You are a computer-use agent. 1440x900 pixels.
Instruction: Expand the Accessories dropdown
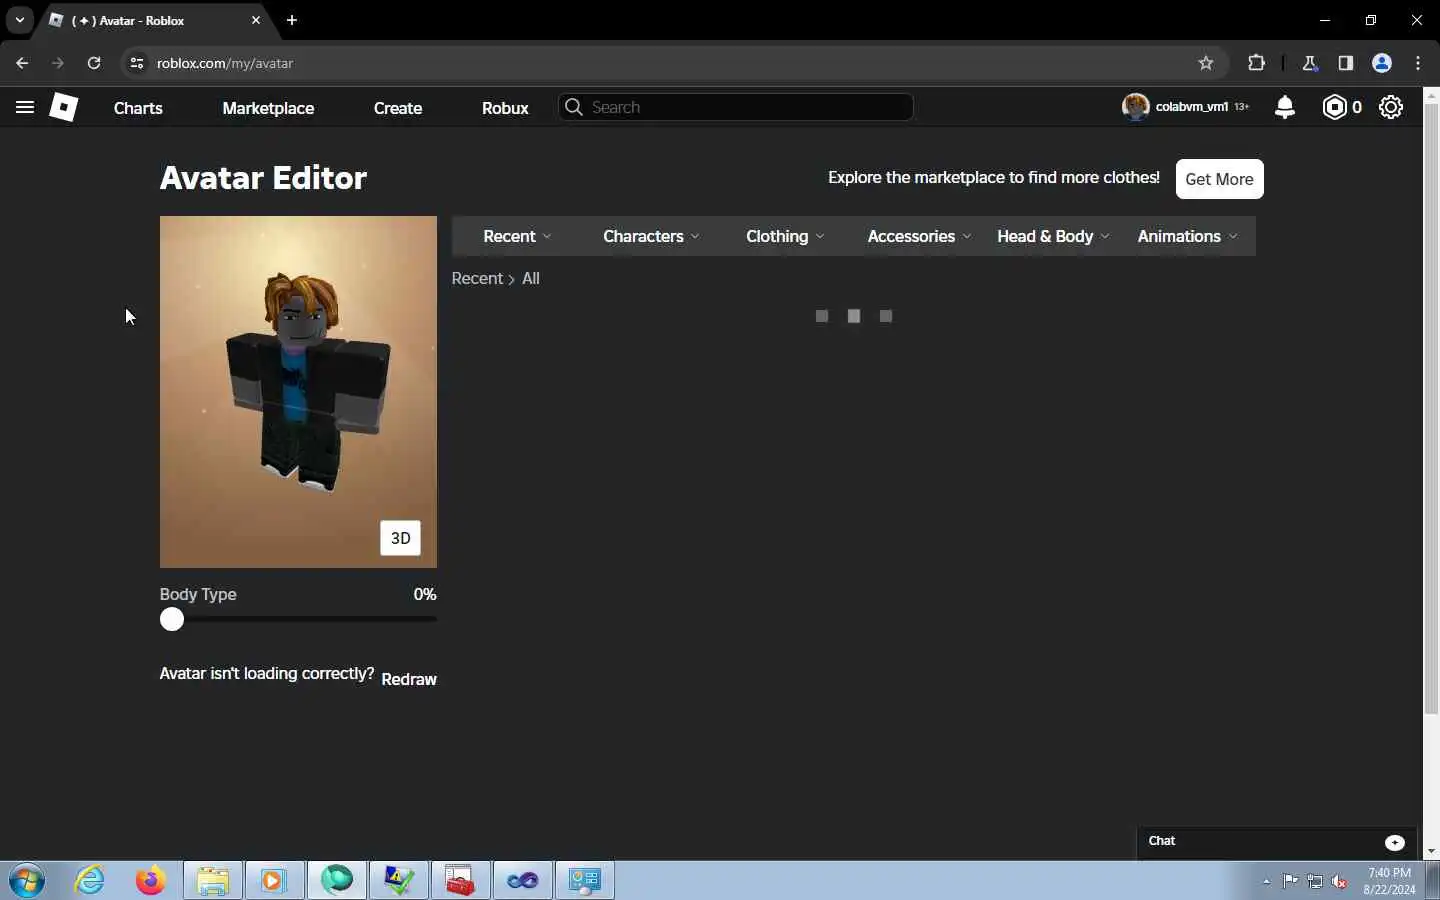[x=919, y=236]
